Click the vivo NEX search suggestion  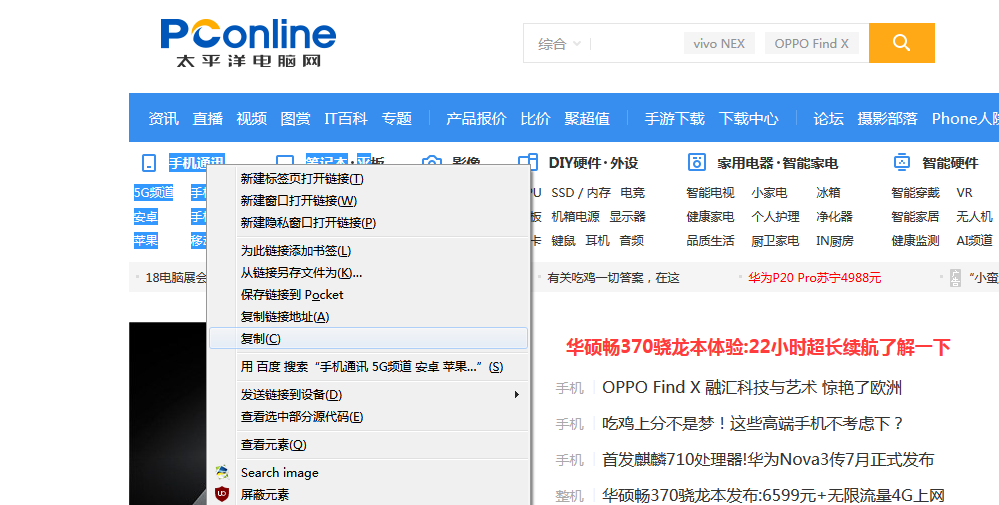[719, 43]
